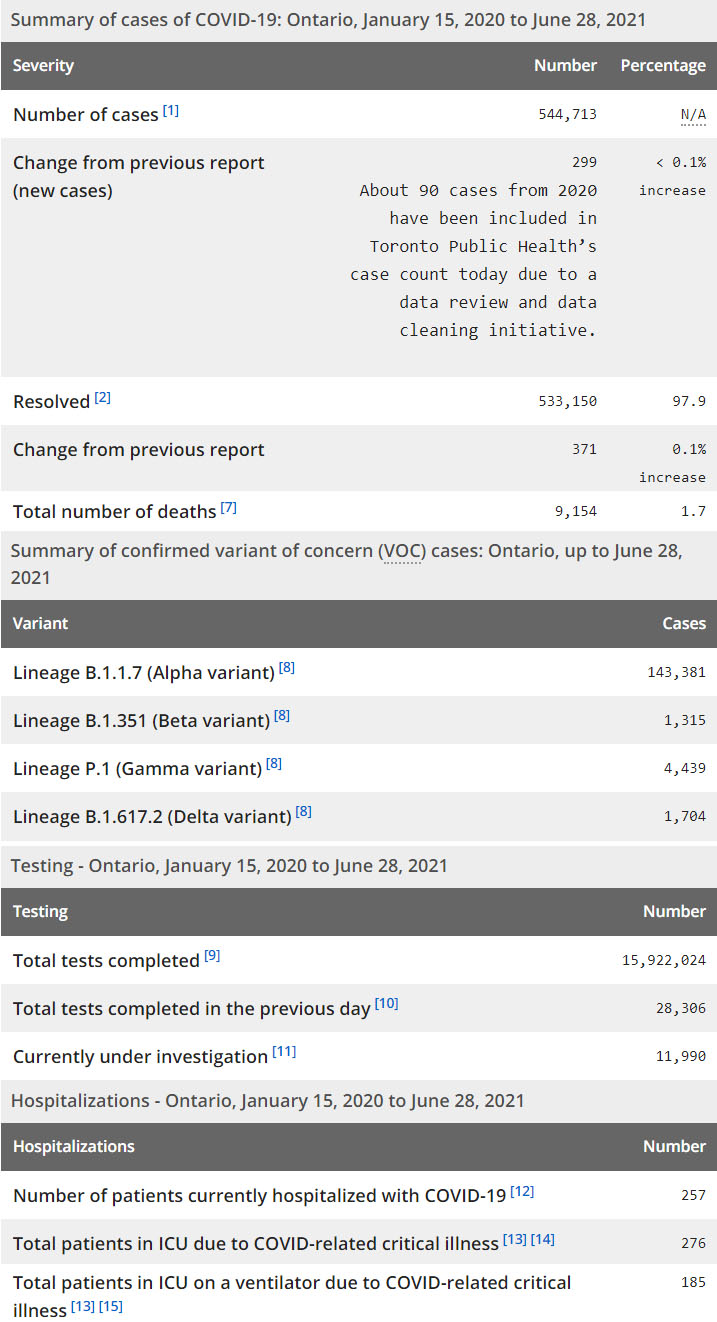Click the Severity column header

[43, 66]
